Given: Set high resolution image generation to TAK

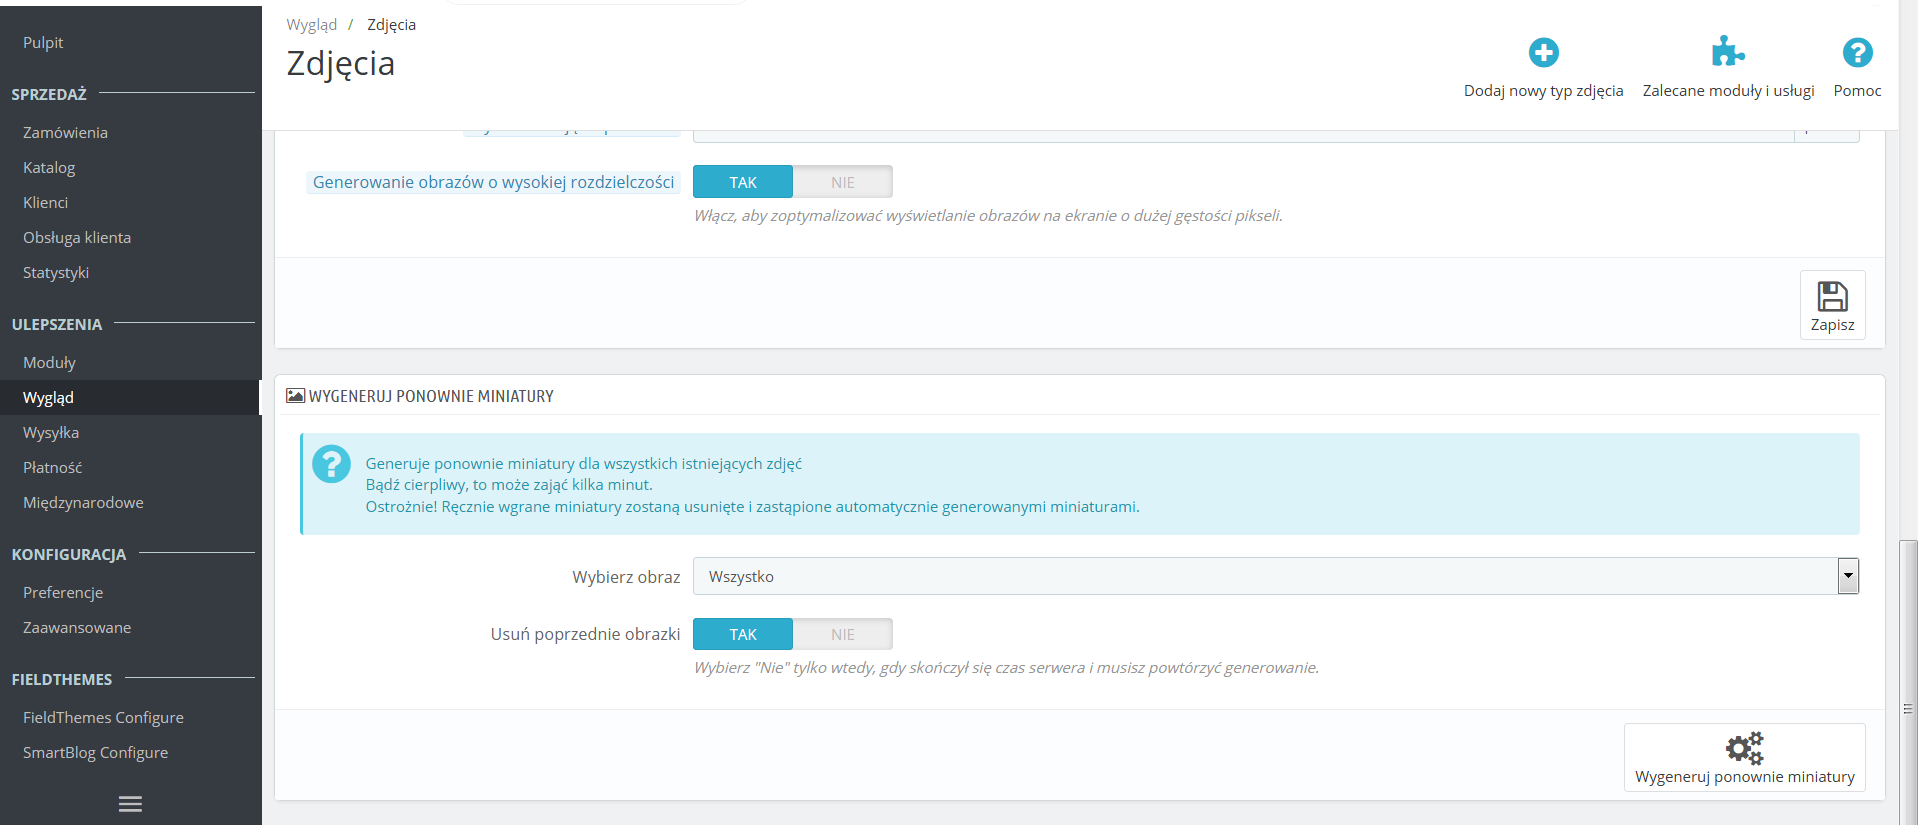Looking at the screenshot, I should pyautogui.click(x=743, y=182).
